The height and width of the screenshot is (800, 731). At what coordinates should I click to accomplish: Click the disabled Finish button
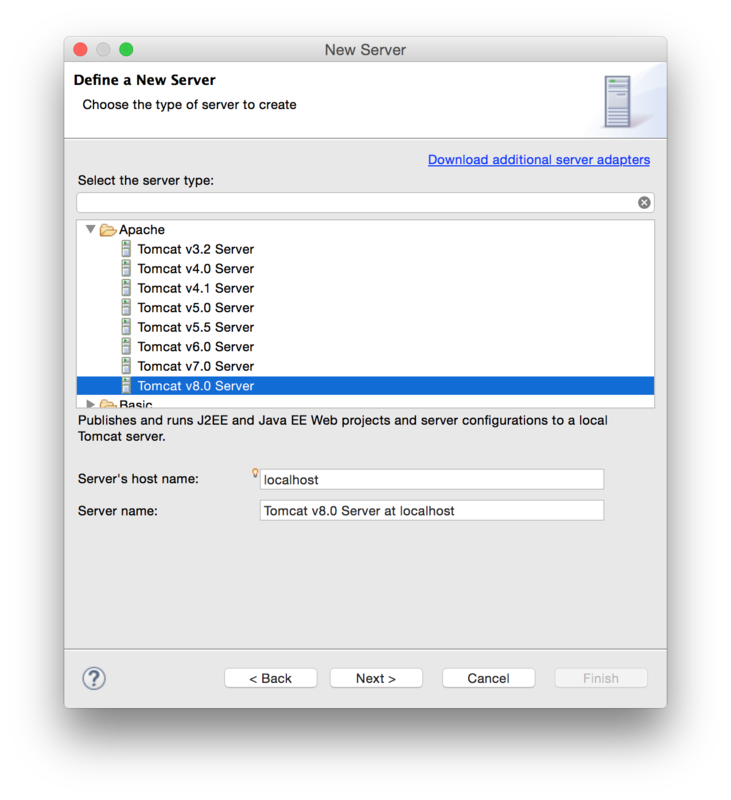(601, 678)
